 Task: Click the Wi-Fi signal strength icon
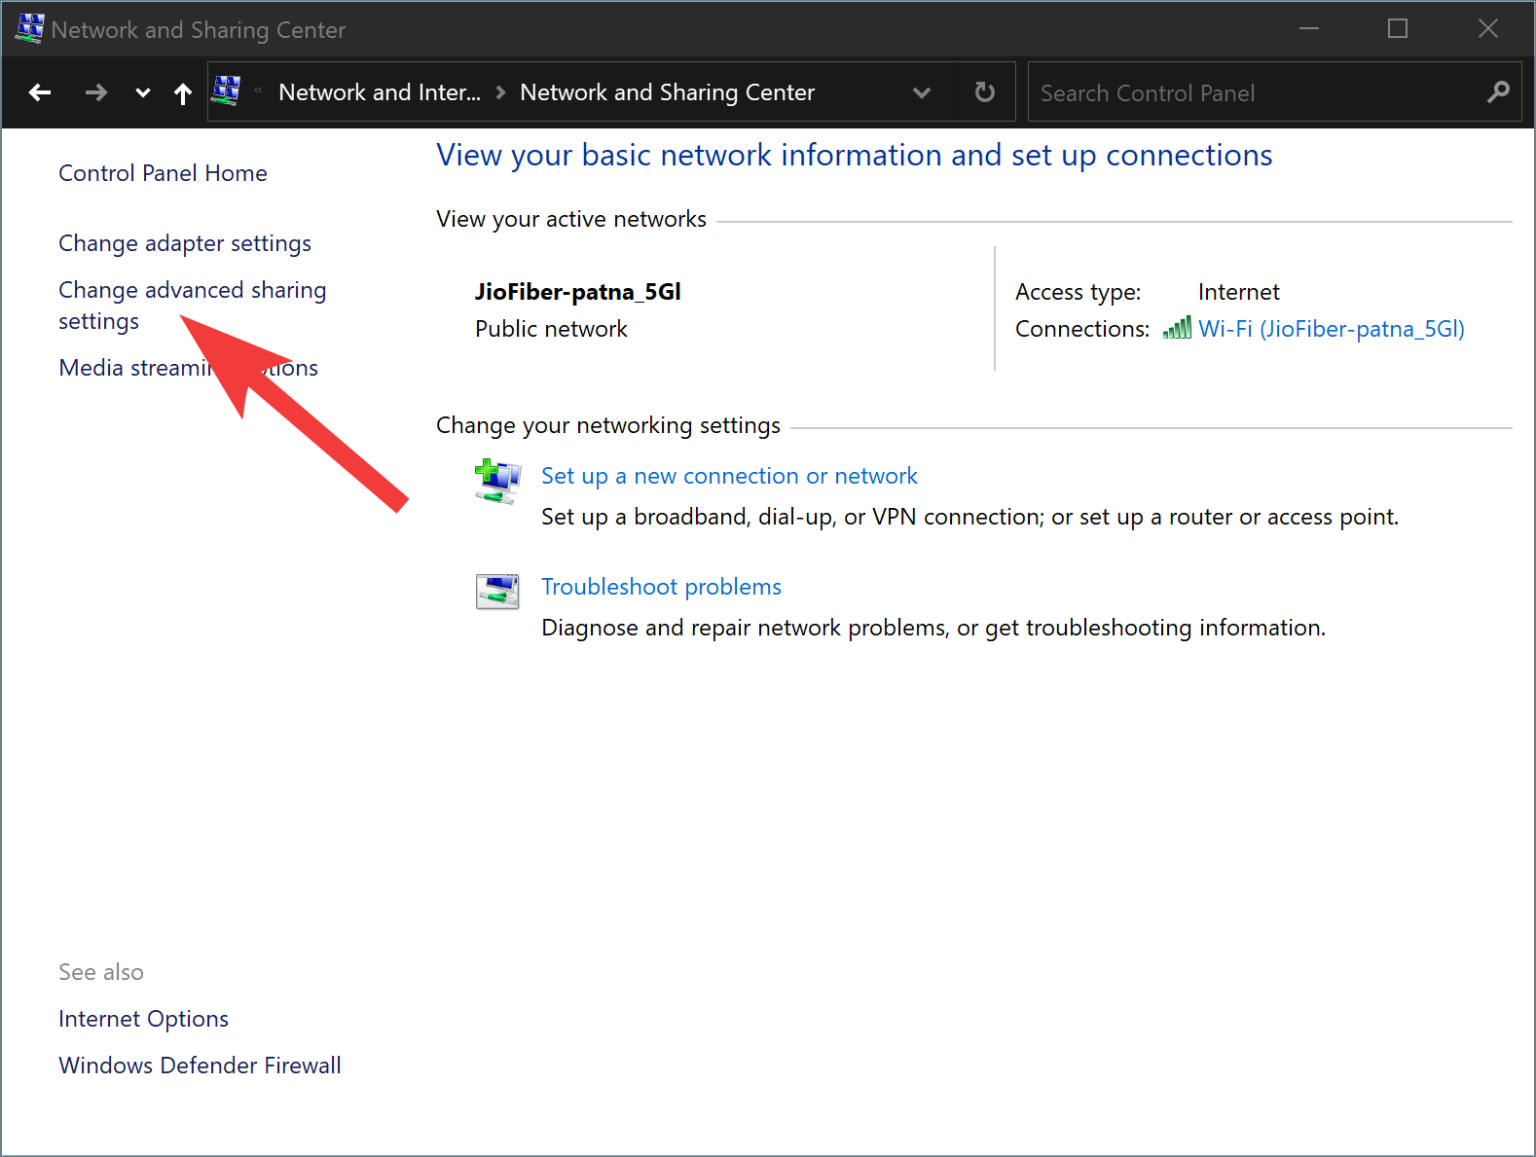(x=1178, y=328)
